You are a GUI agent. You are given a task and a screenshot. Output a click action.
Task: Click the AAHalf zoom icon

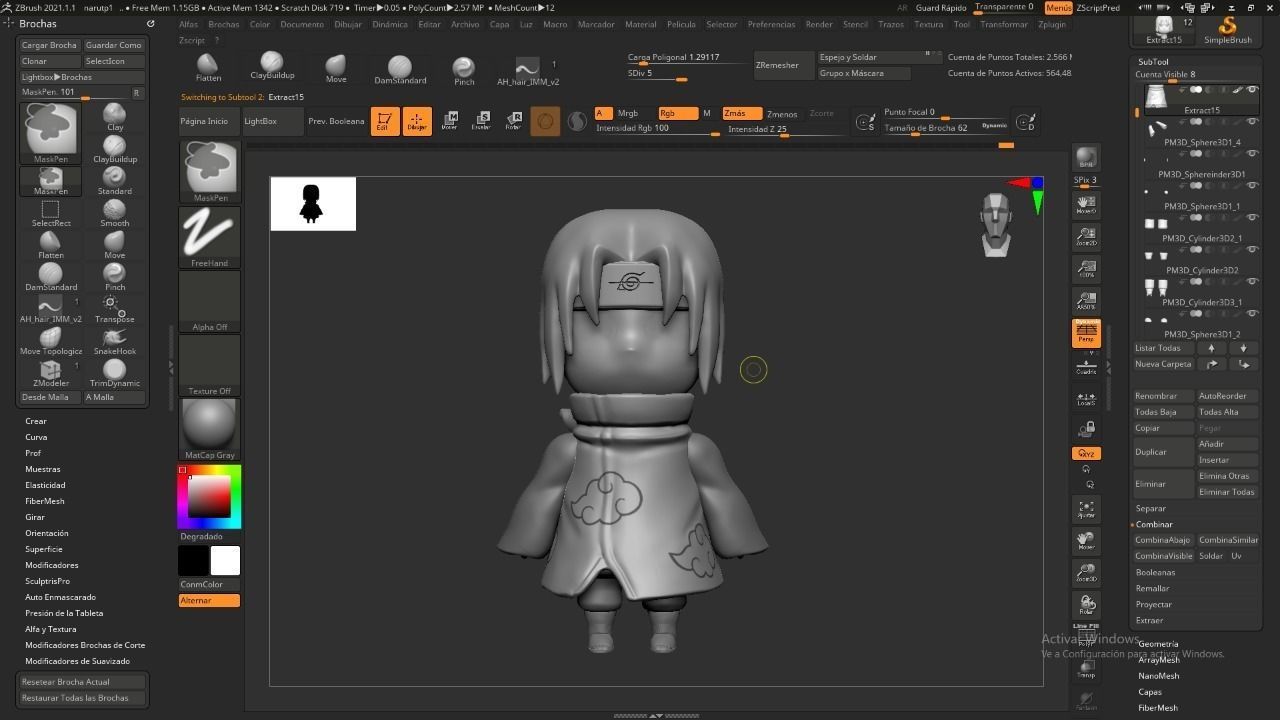pyautogui.click(x=1086, y=300)
